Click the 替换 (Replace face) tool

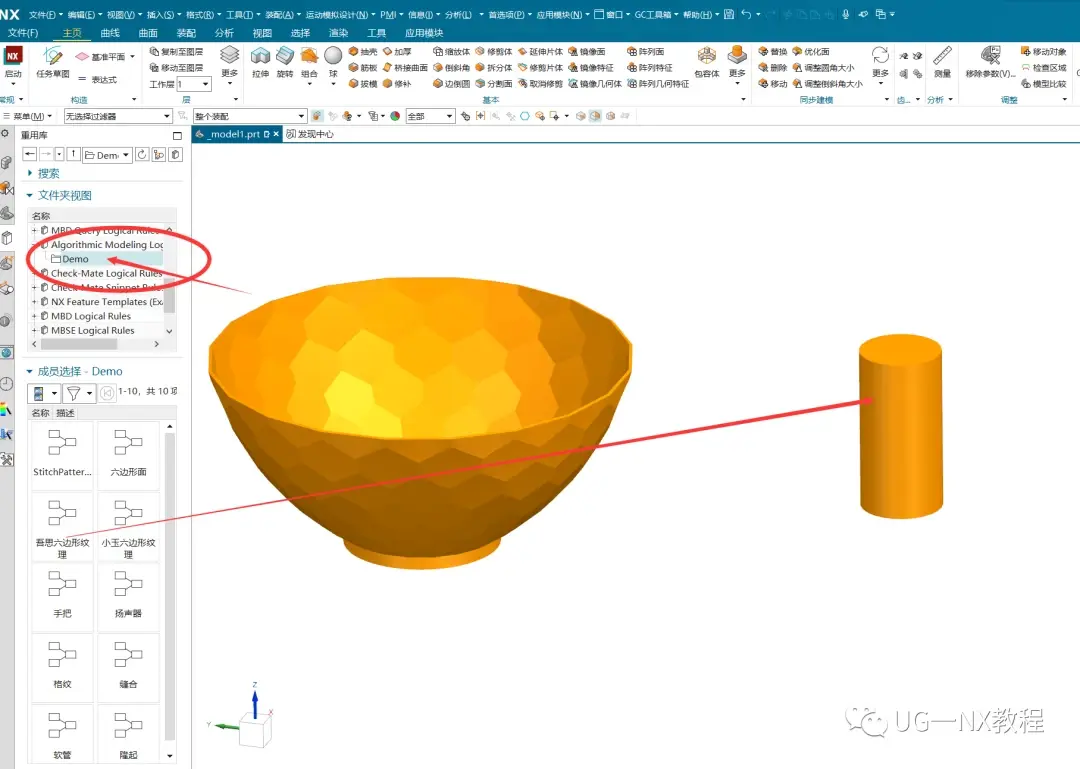(772, 52)
